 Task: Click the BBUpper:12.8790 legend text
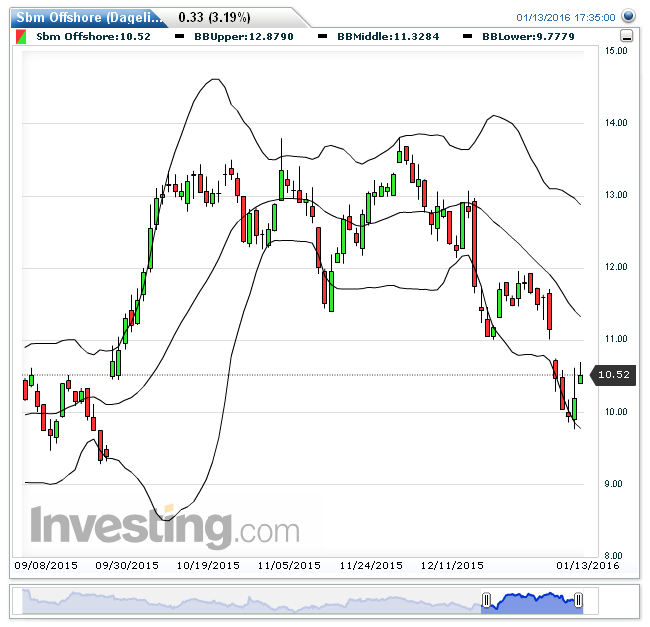(244, 36)
